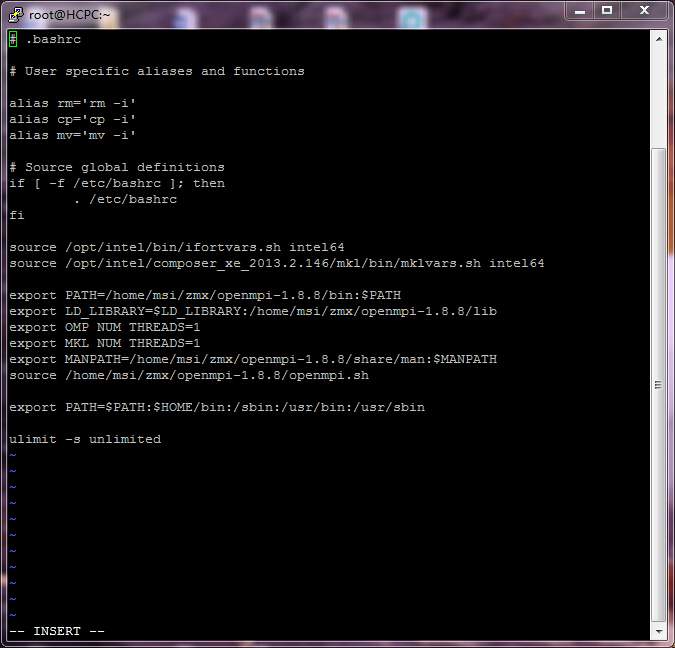Click the source ifortvars.sh intel64 line
Viewport: 675px width, 648px height.
pos(176,247)
